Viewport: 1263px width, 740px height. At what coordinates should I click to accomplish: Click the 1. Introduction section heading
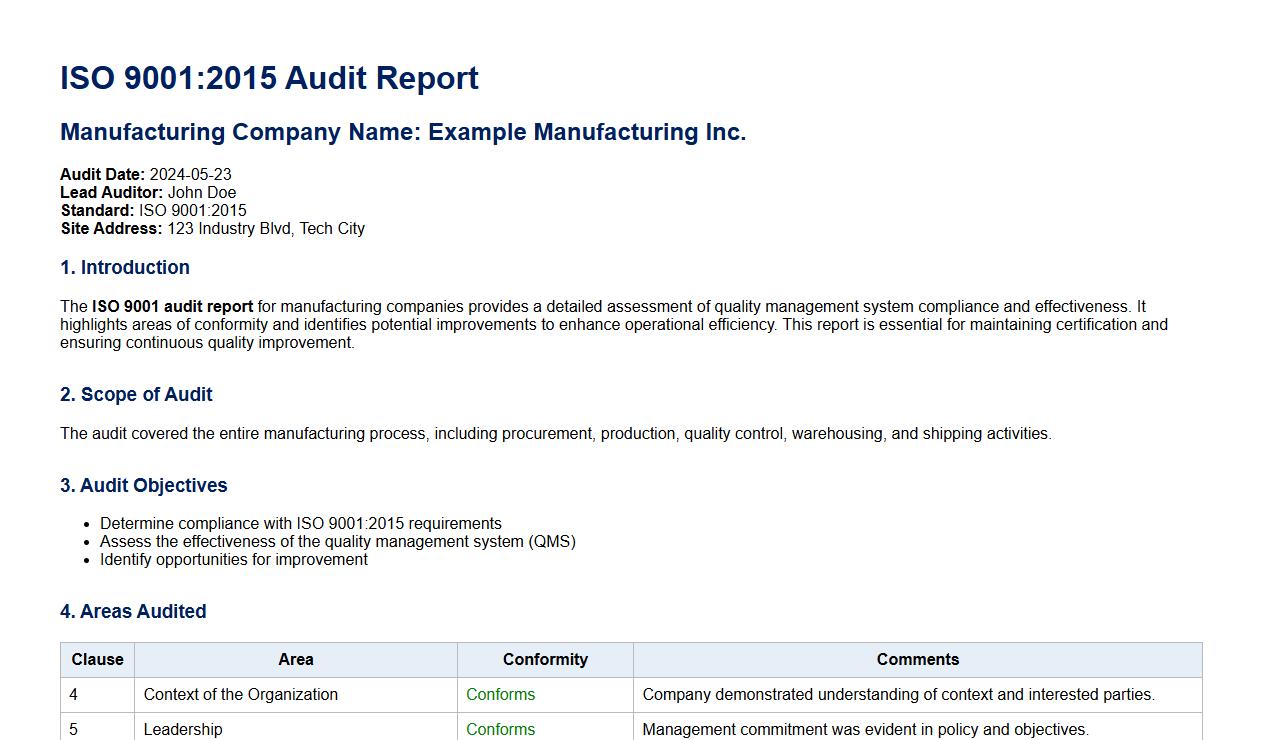click(125, 267)
